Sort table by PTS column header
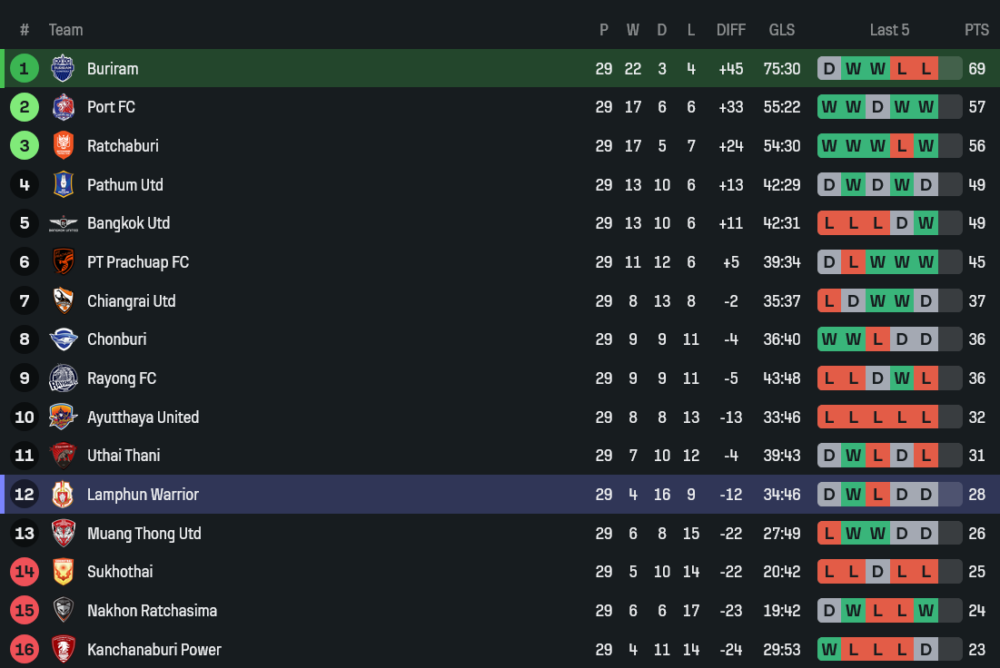Screen dimensions: 1000x668 pyautogui.click(x=976, y=30)
